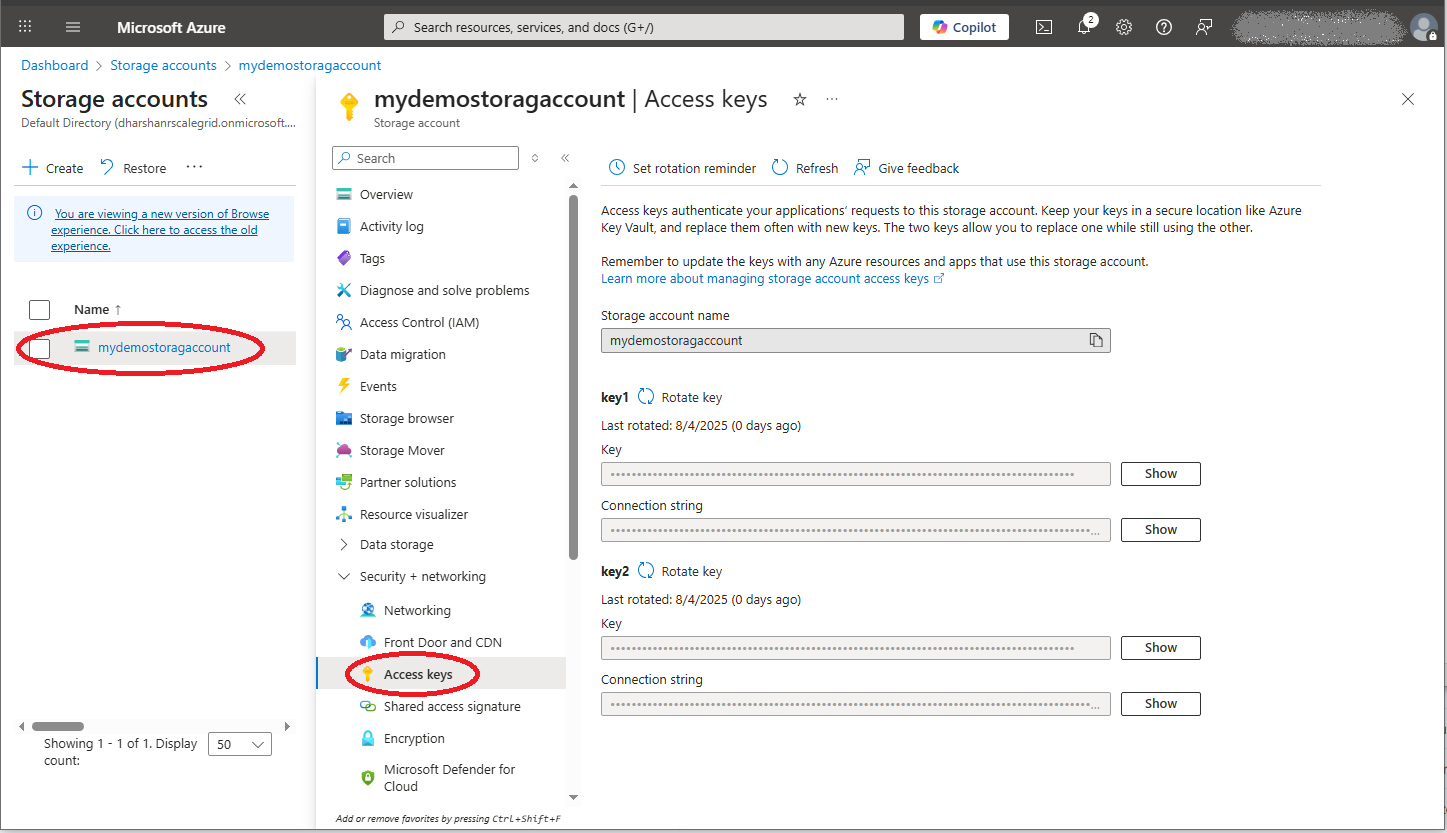Screen dimensions: 1447x833
Task: Click the expand/collapse groups arrows near the menu search
Action: point(535,158)
